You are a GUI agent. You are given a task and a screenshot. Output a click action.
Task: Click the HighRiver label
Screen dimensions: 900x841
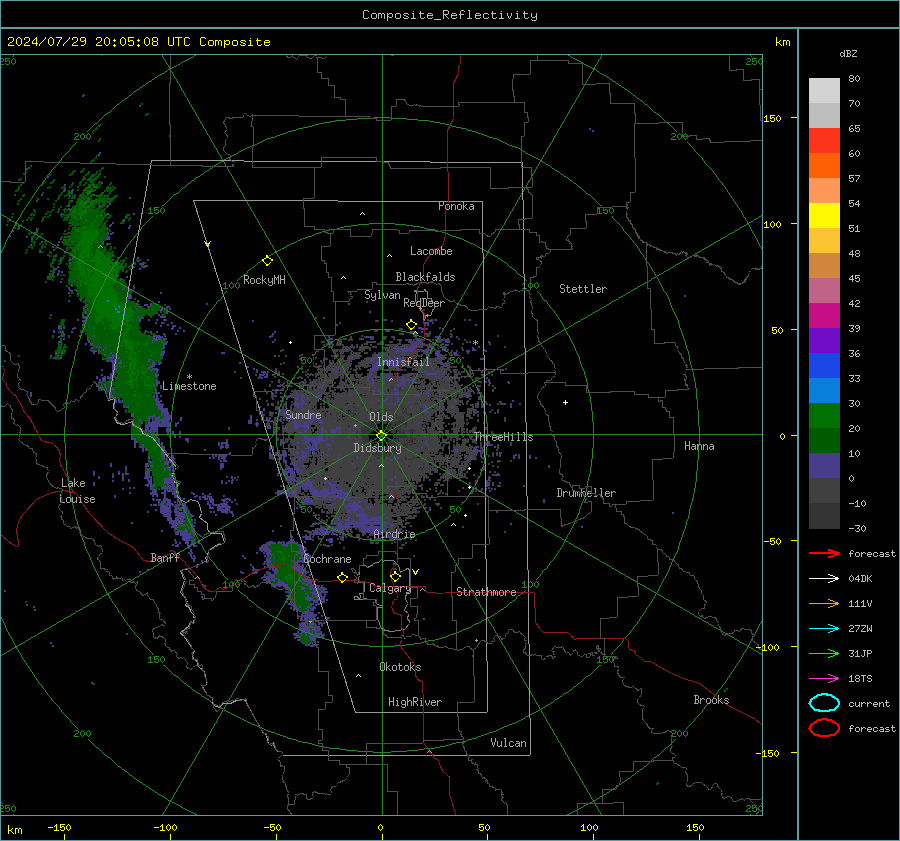click(x=415, y=703)
